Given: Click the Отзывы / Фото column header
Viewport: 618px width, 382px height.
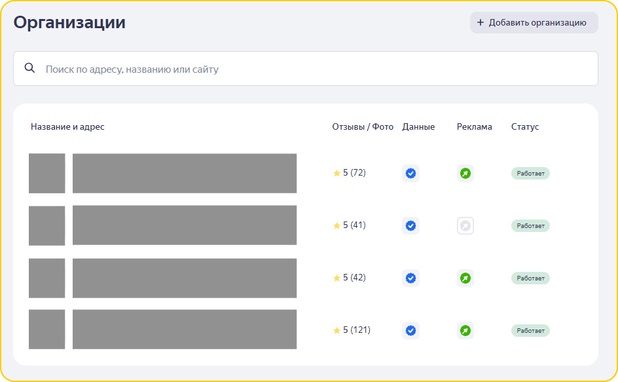Looking at the screenshot, I should pos(363,127).
